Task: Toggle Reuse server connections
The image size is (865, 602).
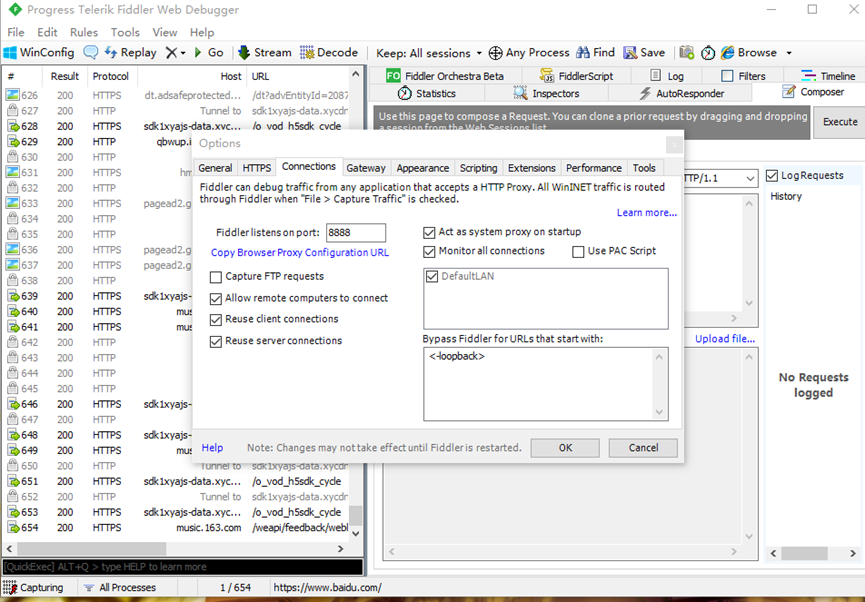Action: [216, 342]
